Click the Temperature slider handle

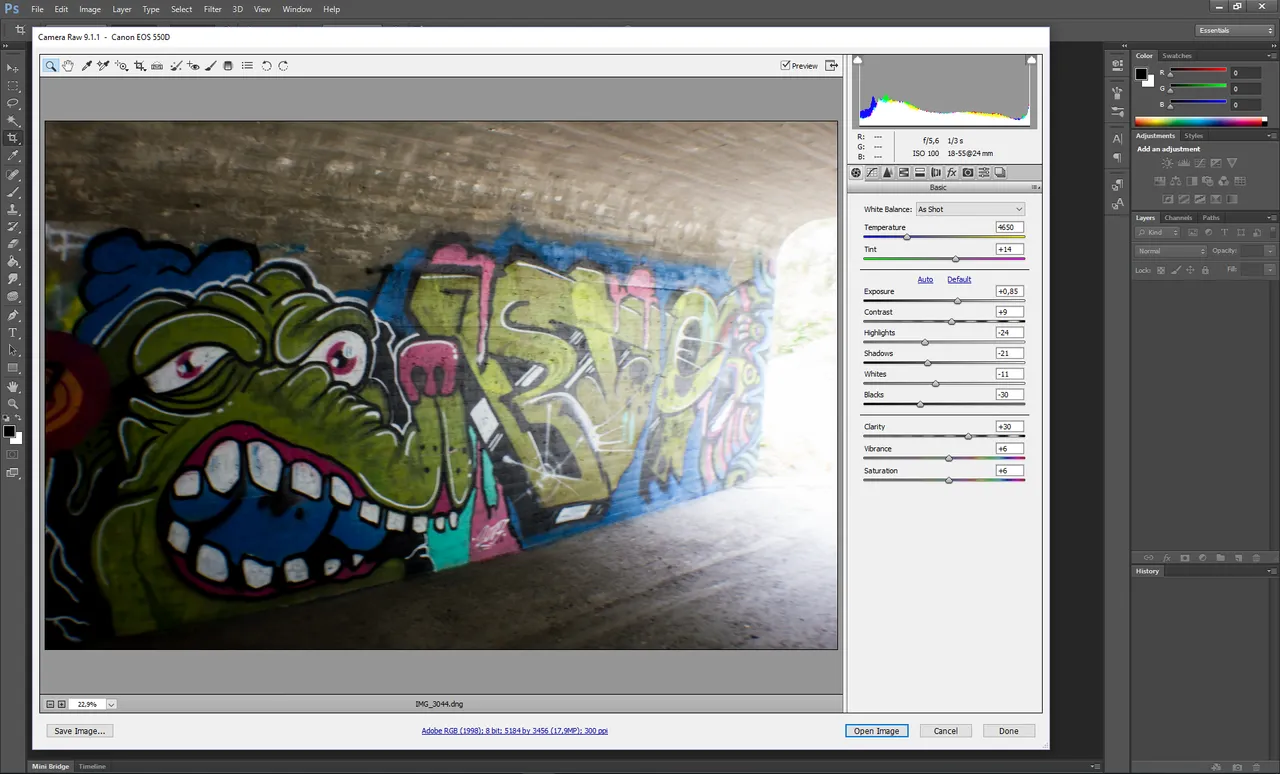[907, 237]
